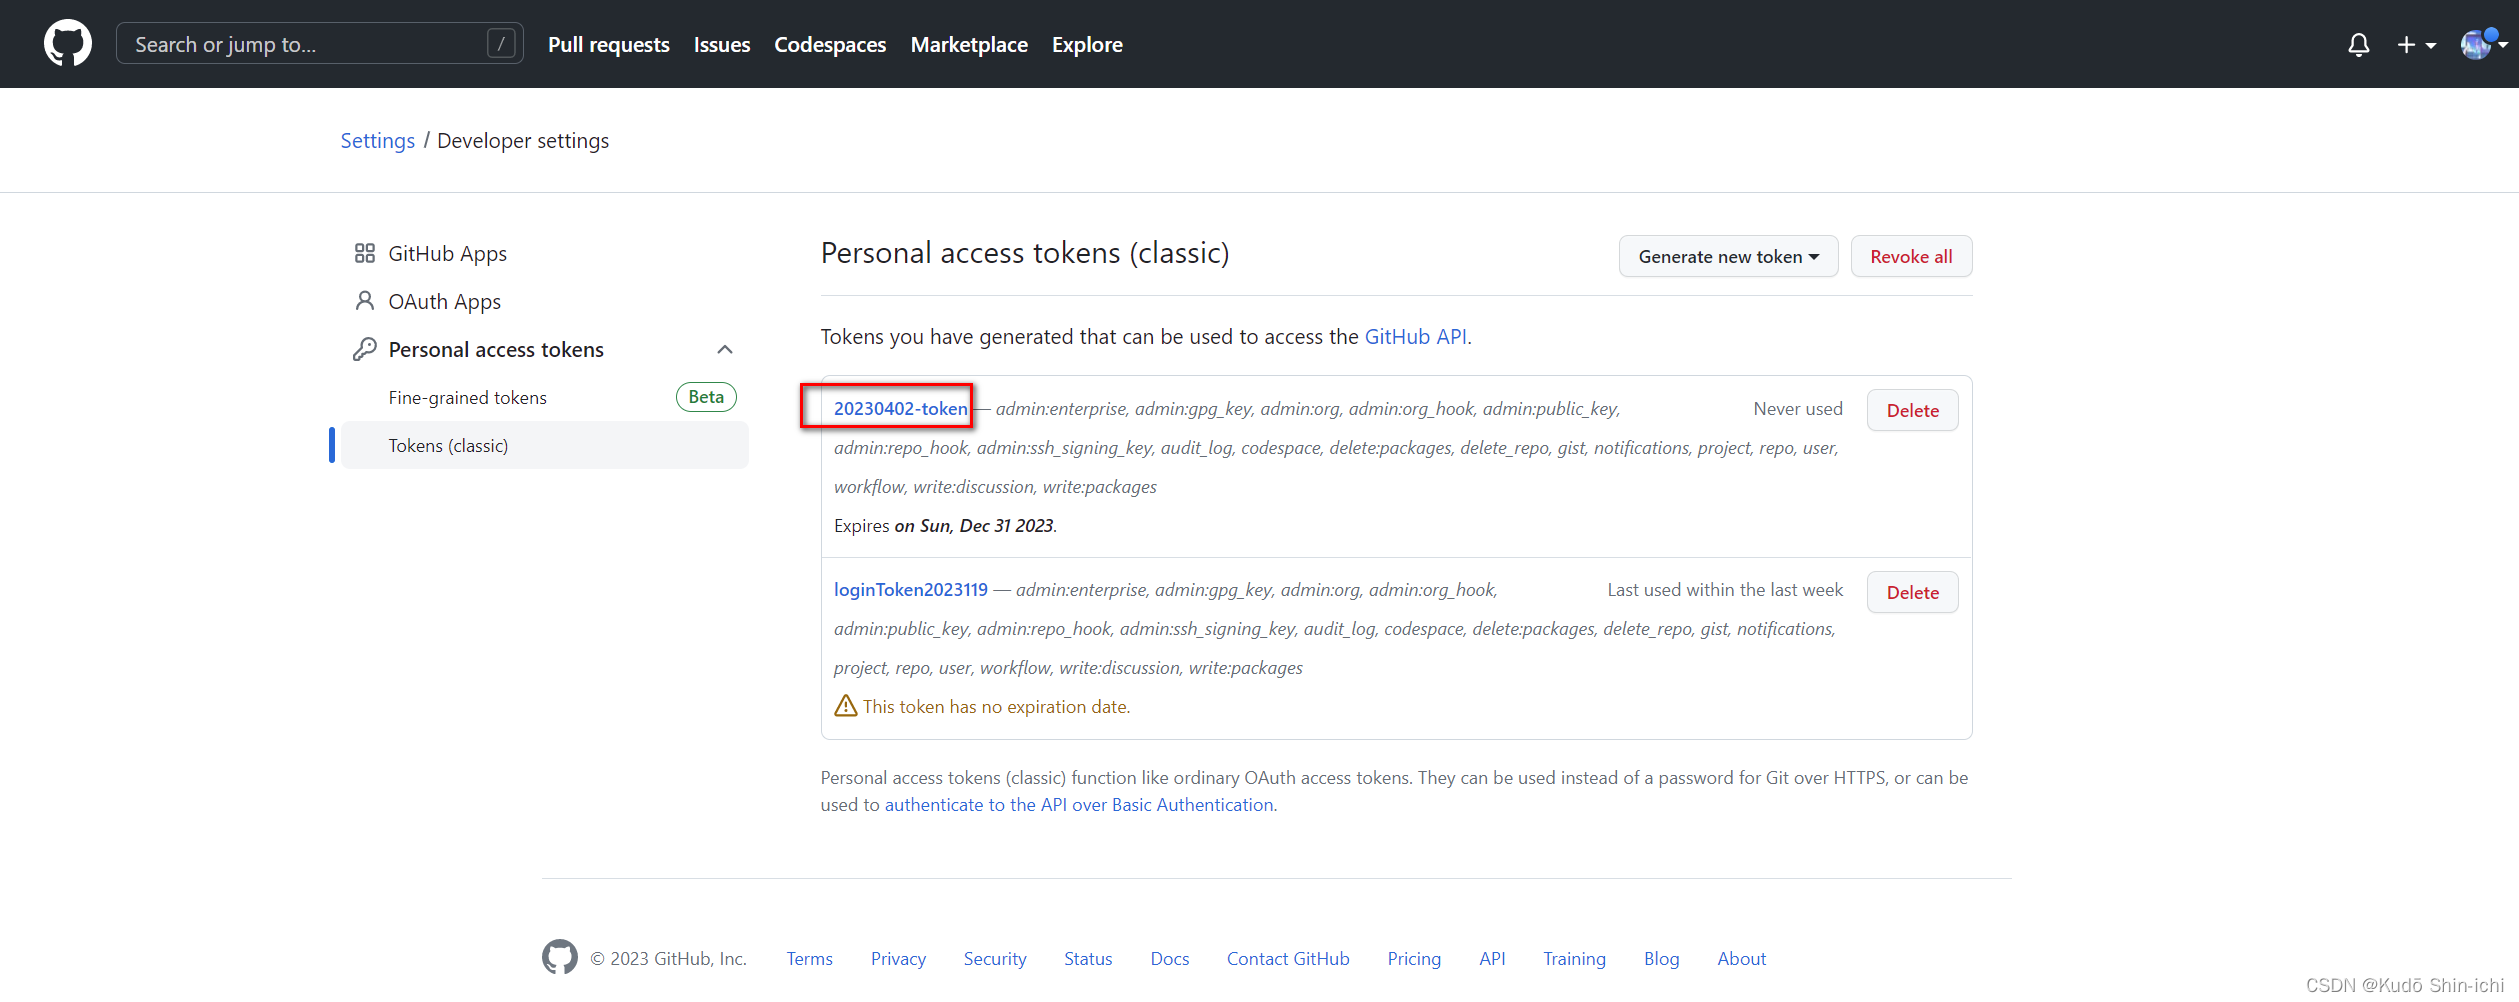Screen dimensions: 2519x1002
Task: Open Terms footer link
Action: (x=809, y=959)
